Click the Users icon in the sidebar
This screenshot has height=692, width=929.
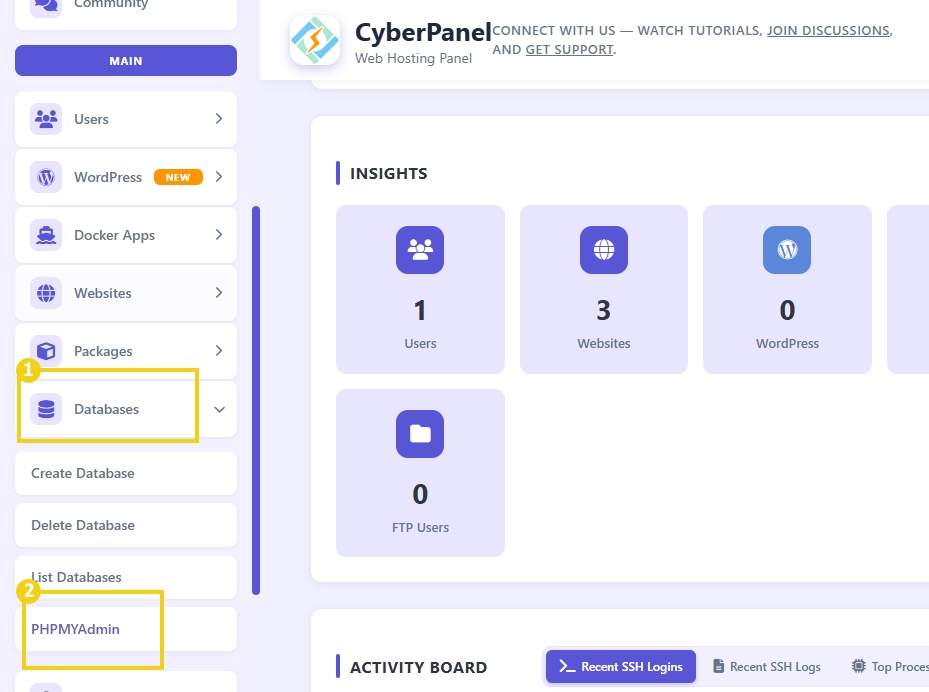coord(45,118)
